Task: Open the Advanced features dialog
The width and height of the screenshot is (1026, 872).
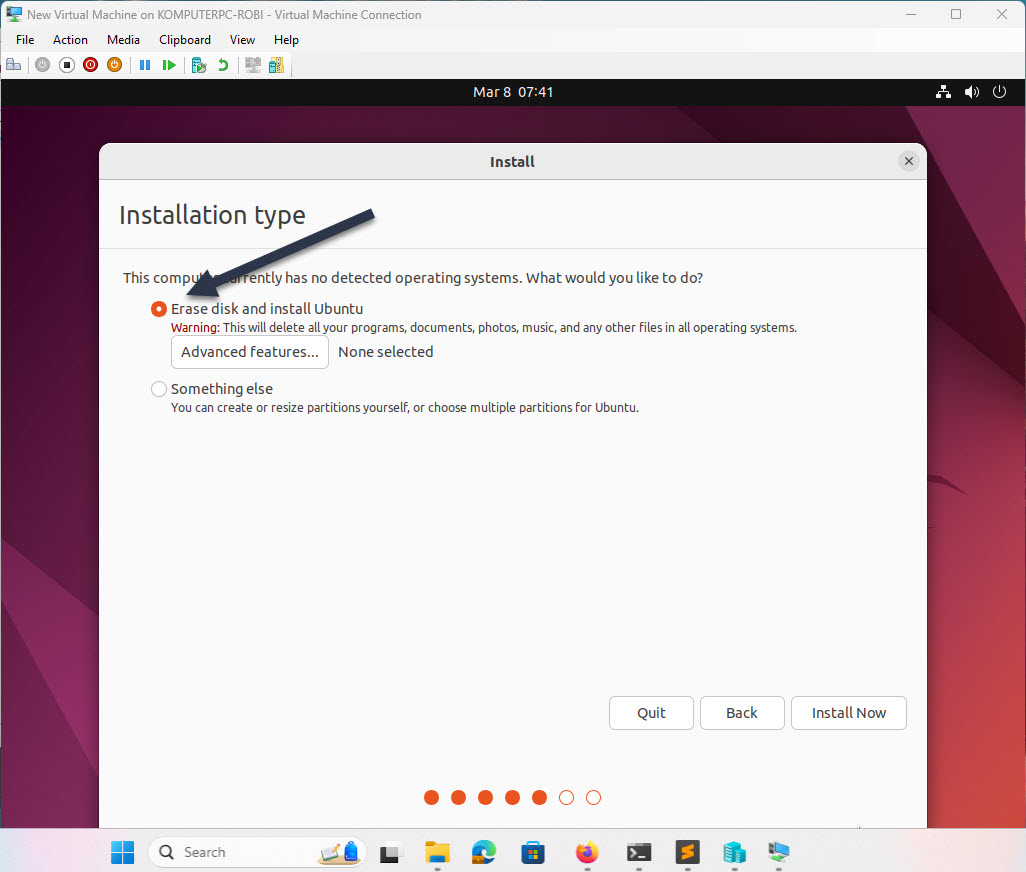Action: 249,352
